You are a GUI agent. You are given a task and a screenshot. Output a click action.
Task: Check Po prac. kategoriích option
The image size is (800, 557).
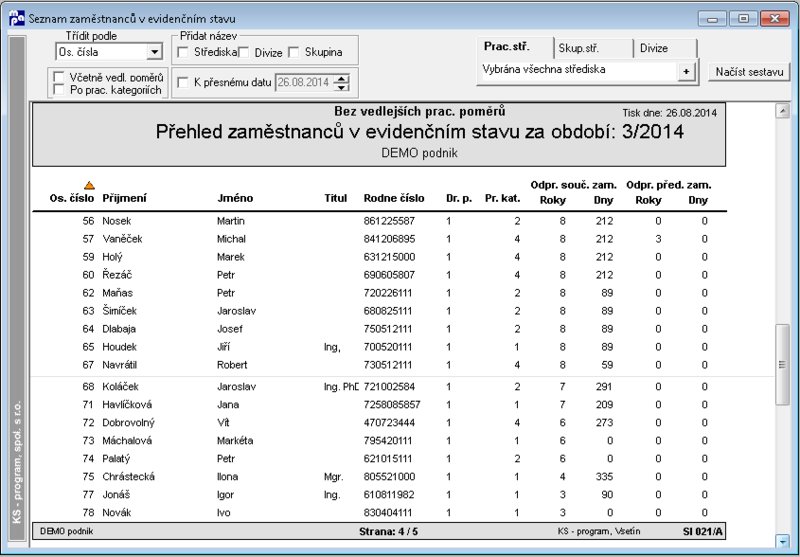pyautogui.click(x=59, y=90)
